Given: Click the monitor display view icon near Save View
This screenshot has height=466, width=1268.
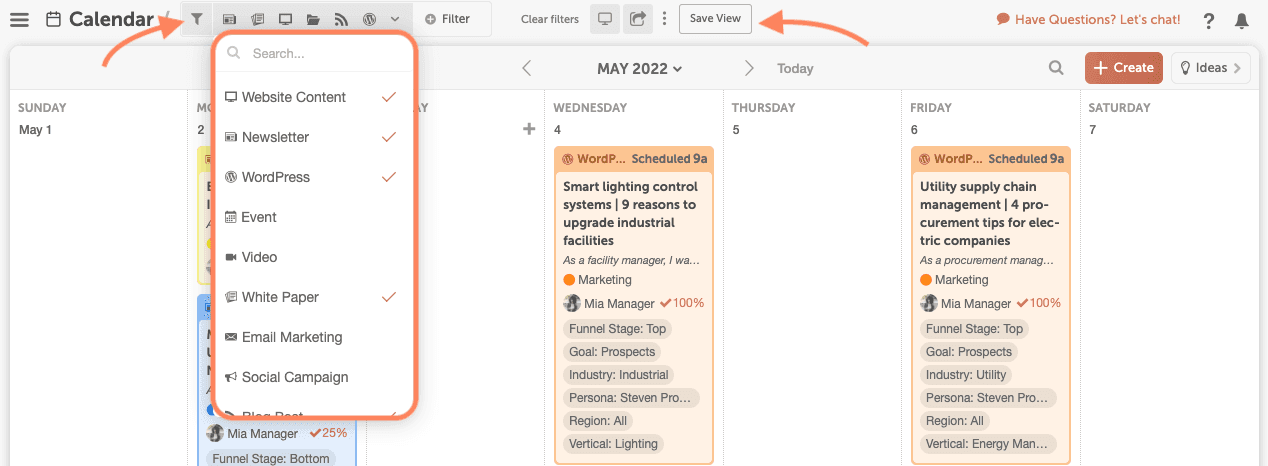Looking at the screenshot, I should pos(605,18).
